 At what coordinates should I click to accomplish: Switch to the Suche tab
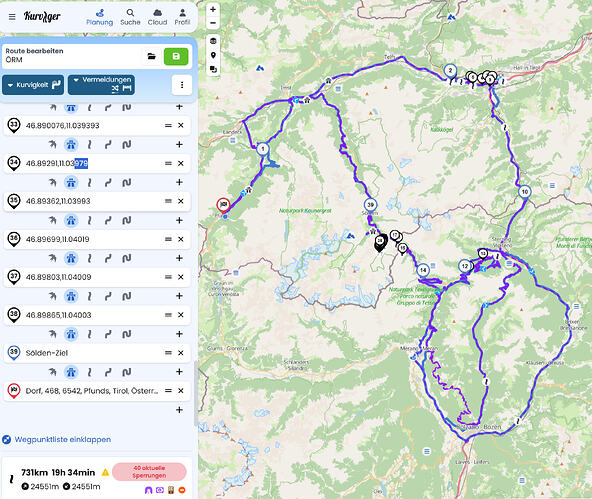pyautogui.click(x=130, y=17)
